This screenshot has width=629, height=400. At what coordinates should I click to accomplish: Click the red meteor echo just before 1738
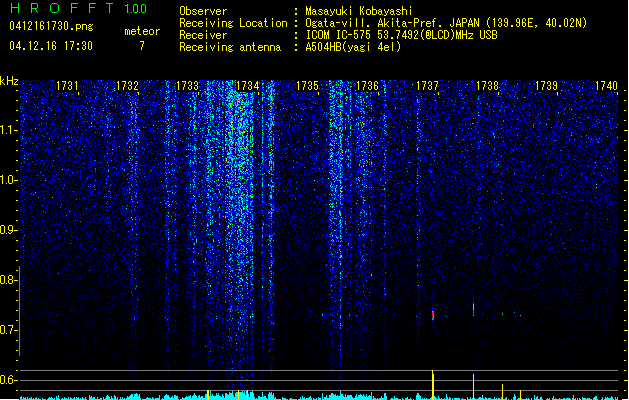pyautogui.click(x=473, y=309)
